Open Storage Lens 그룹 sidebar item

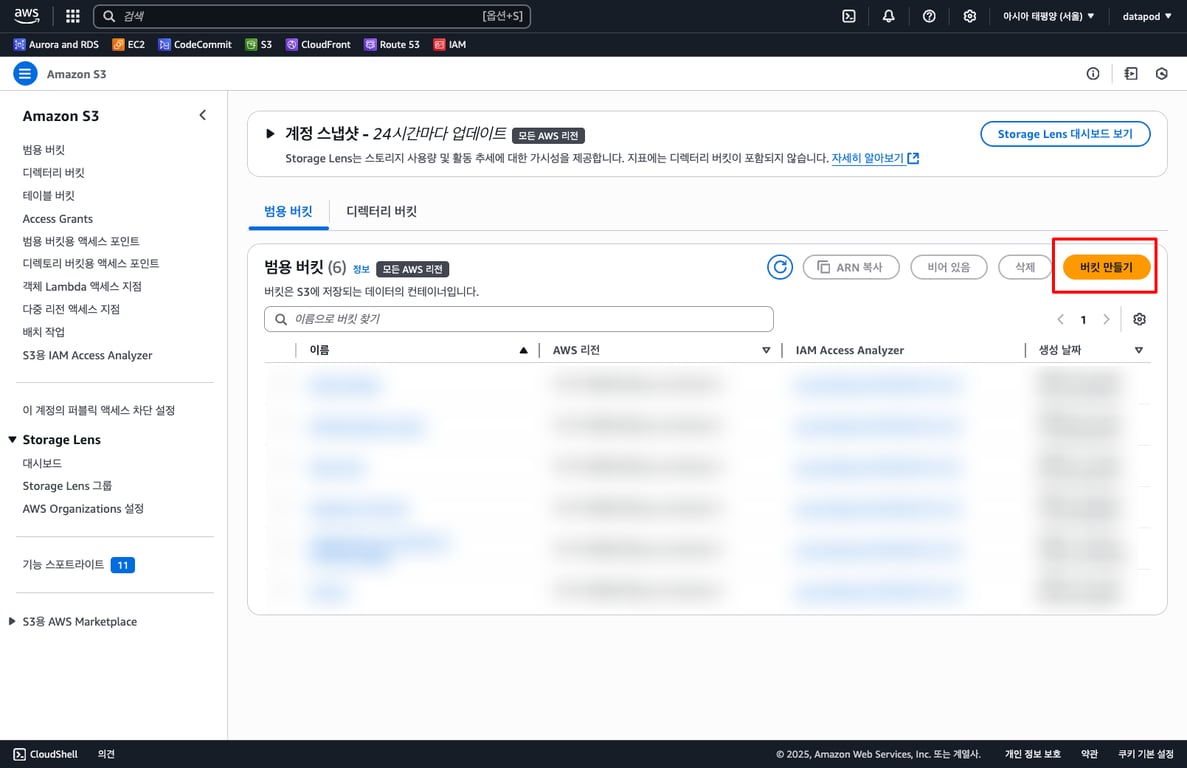(67, 486)
